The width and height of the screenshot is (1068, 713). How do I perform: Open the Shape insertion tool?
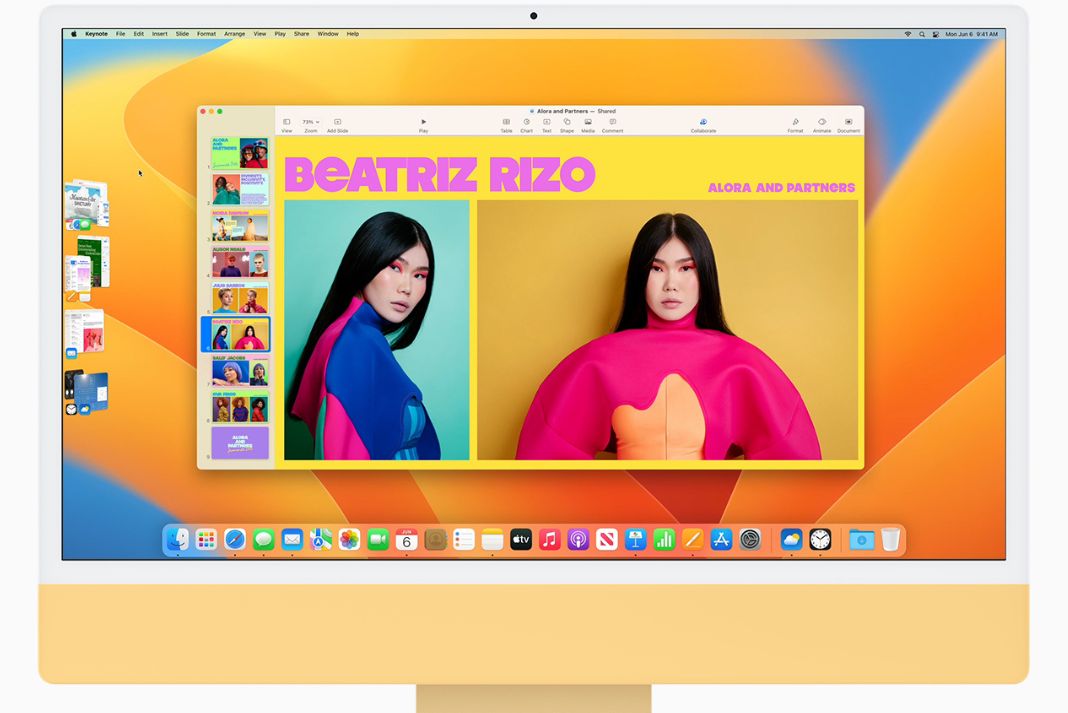pos(567,122)
